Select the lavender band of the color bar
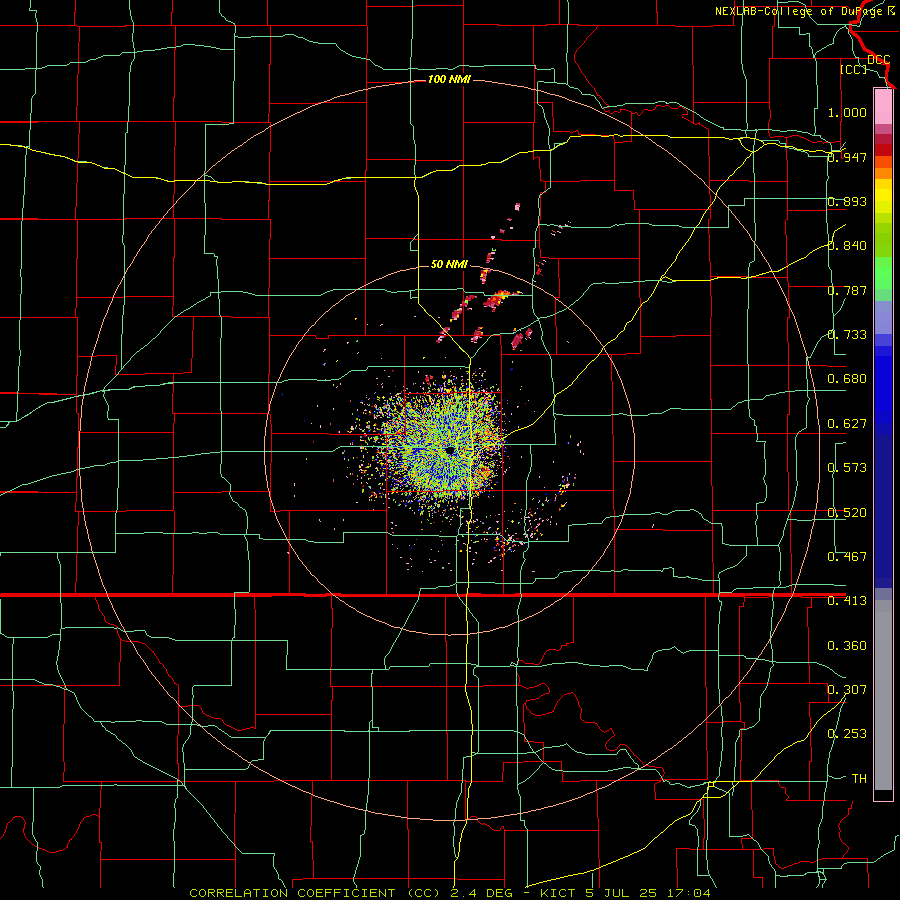This screenshot has height=900, width=900. click(883, 317)
